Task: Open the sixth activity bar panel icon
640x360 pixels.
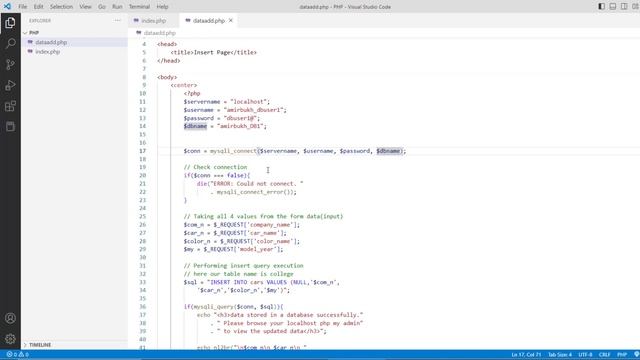Action: 10,127
